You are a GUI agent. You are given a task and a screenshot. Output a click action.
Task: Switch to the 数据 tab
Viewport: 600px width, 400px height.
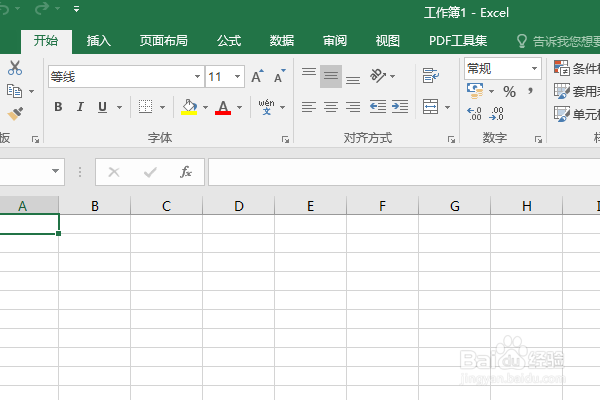pos(282,41)
